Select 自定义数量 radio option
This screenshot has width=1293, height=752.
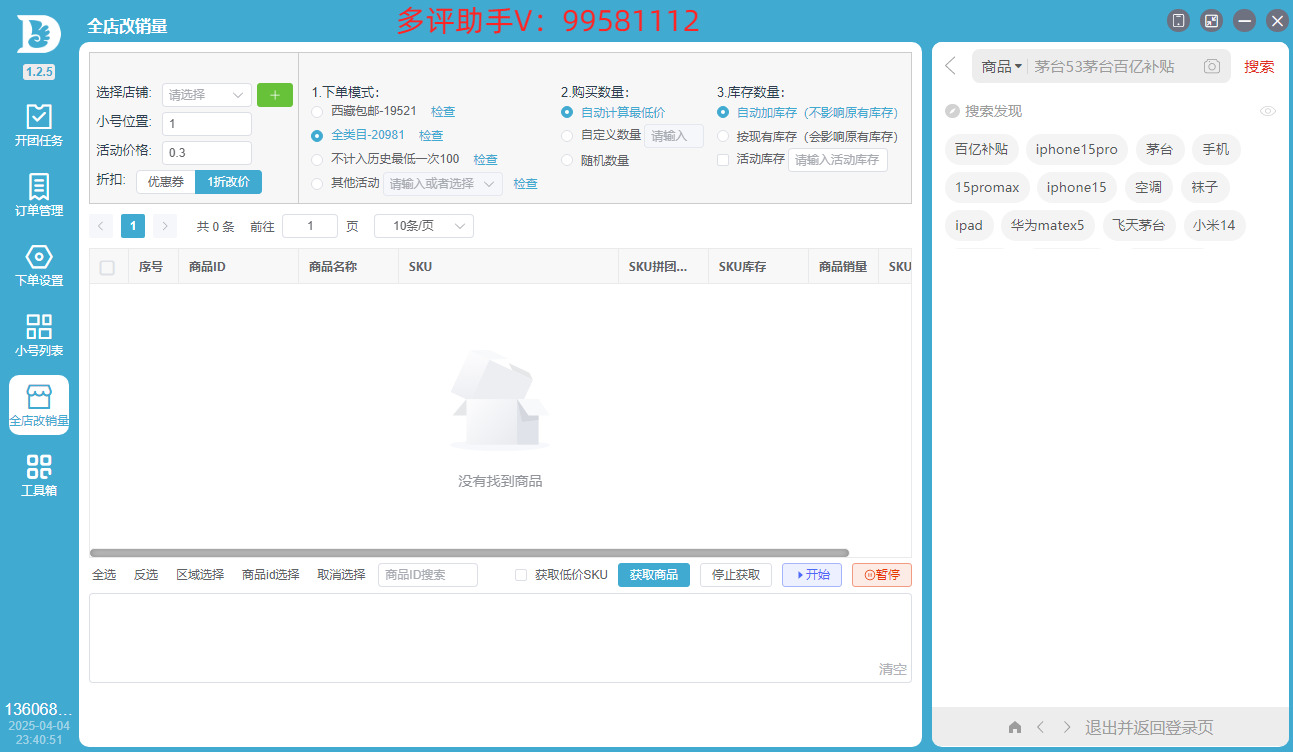[567, 135]
